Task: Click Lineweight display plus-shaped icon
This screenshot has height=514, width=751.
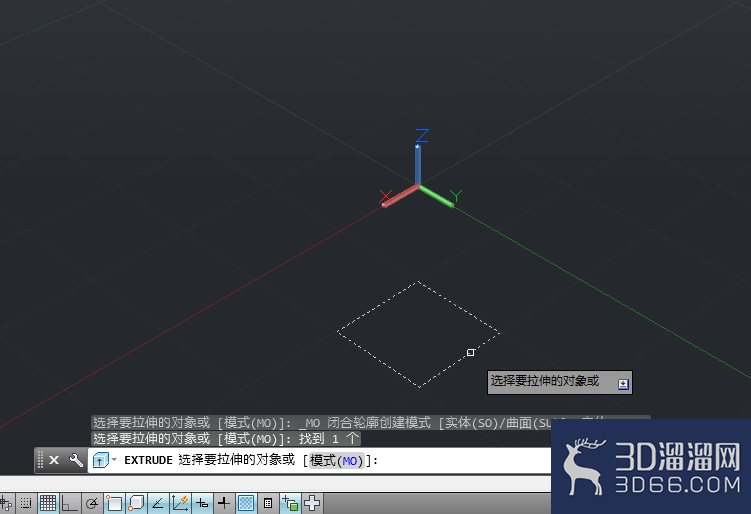Action: (x=224, y=503)
